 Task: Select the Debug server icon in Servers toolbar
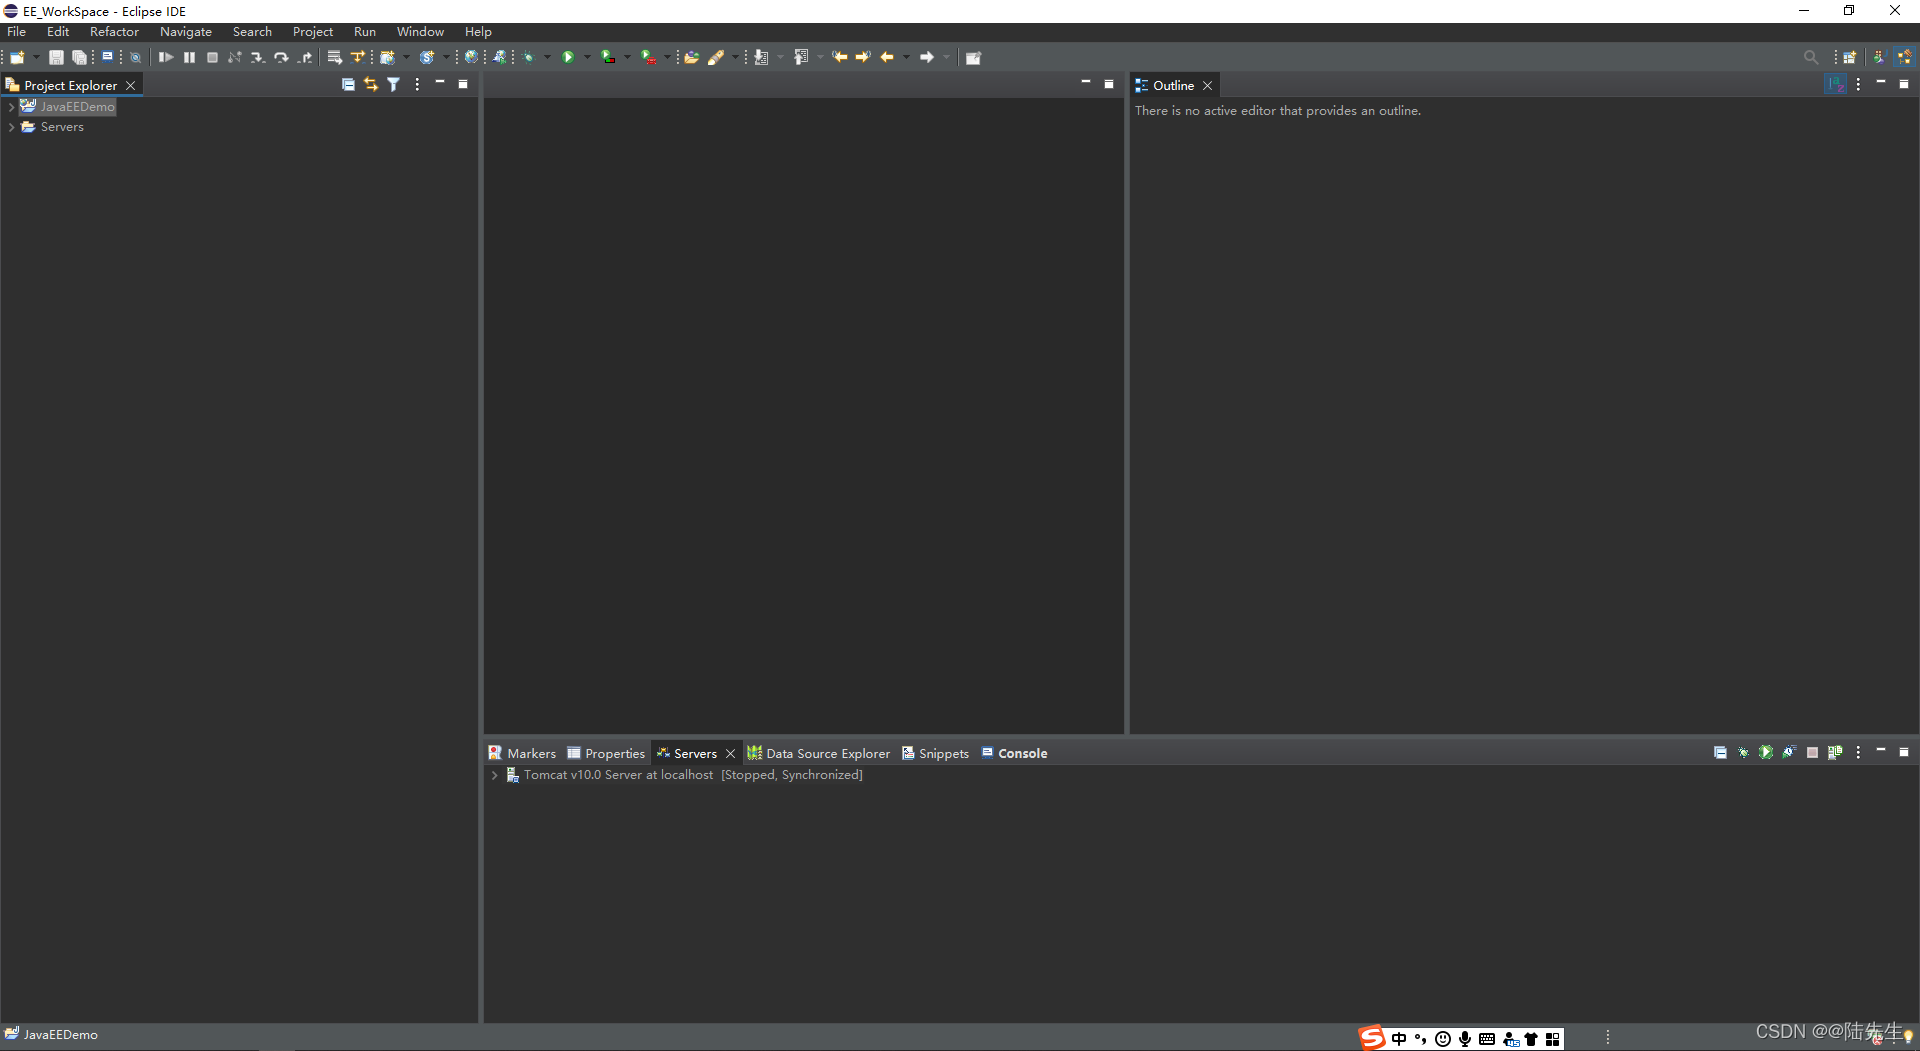1743,752
